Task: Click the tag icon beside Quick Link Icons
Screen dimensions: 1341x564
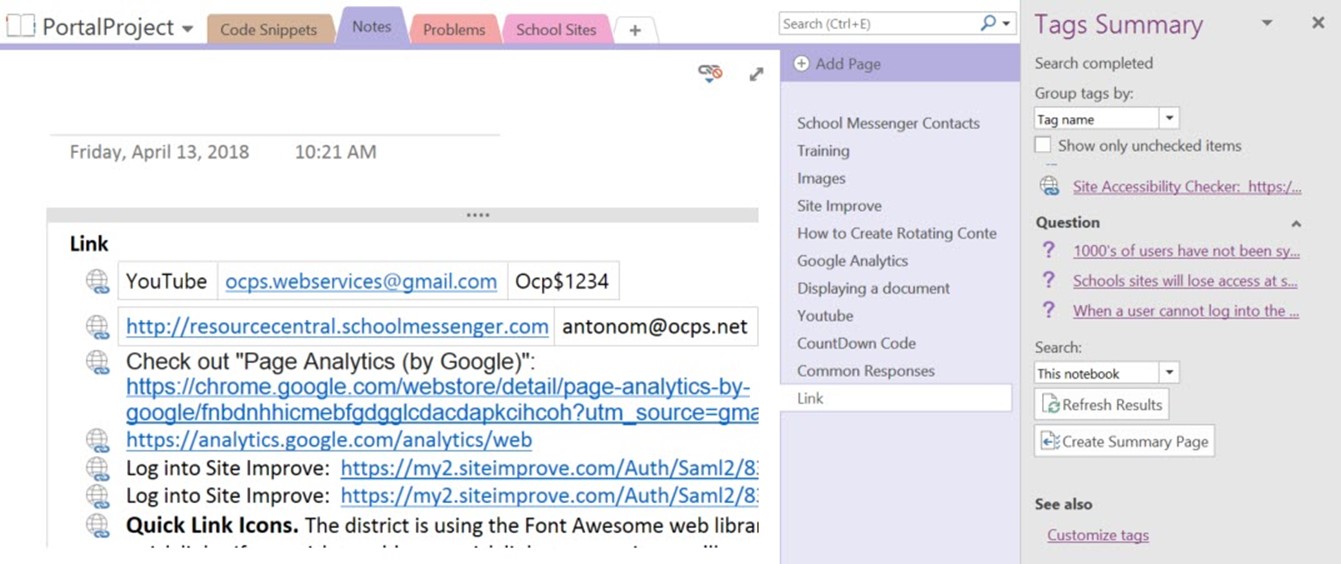Action: click(x=97, y=526)
